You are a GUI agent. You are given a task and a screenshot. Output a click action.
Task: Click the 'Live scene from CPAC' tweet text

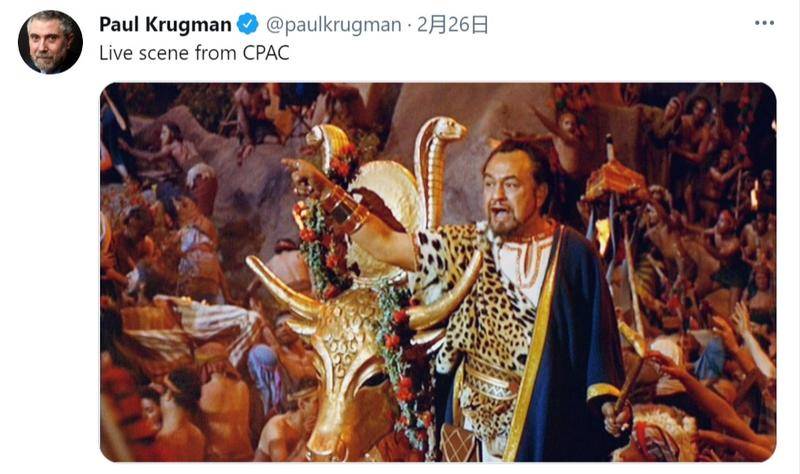click(194, 53)
